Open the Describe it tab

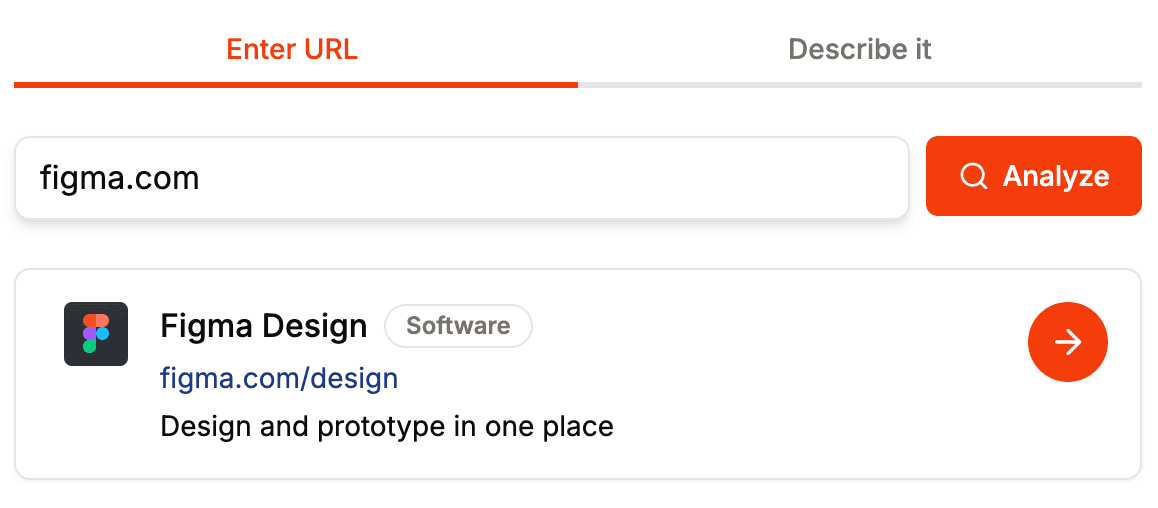[x=859, y=49]
